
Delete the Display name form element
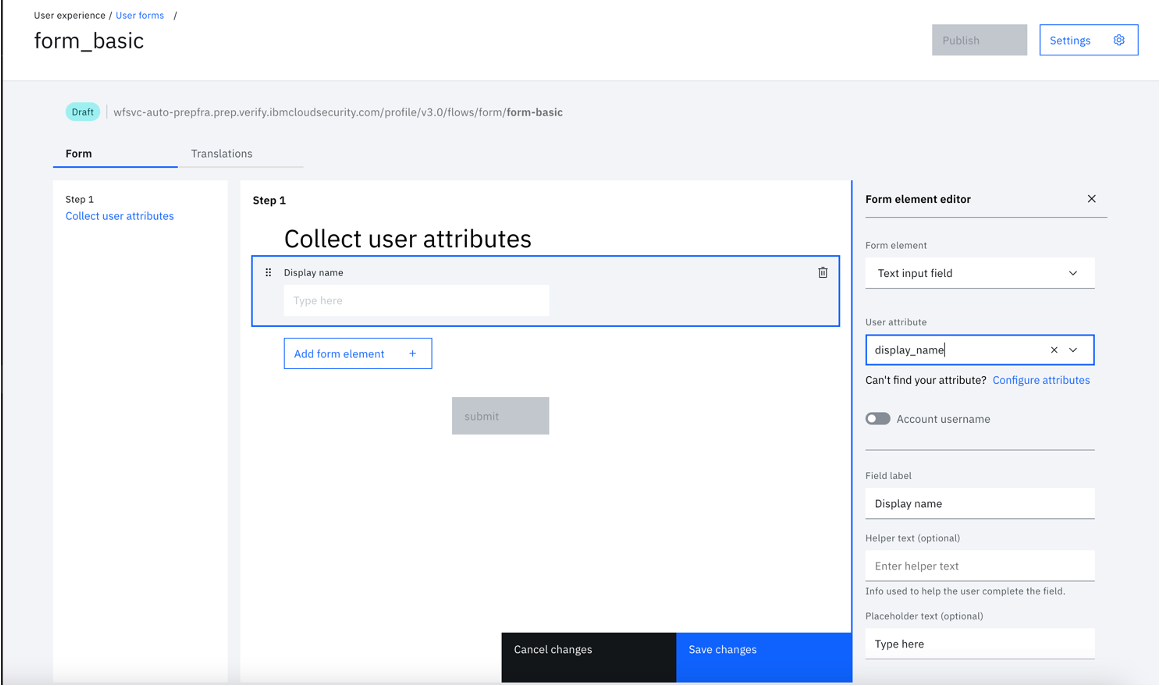pos(823,272)
